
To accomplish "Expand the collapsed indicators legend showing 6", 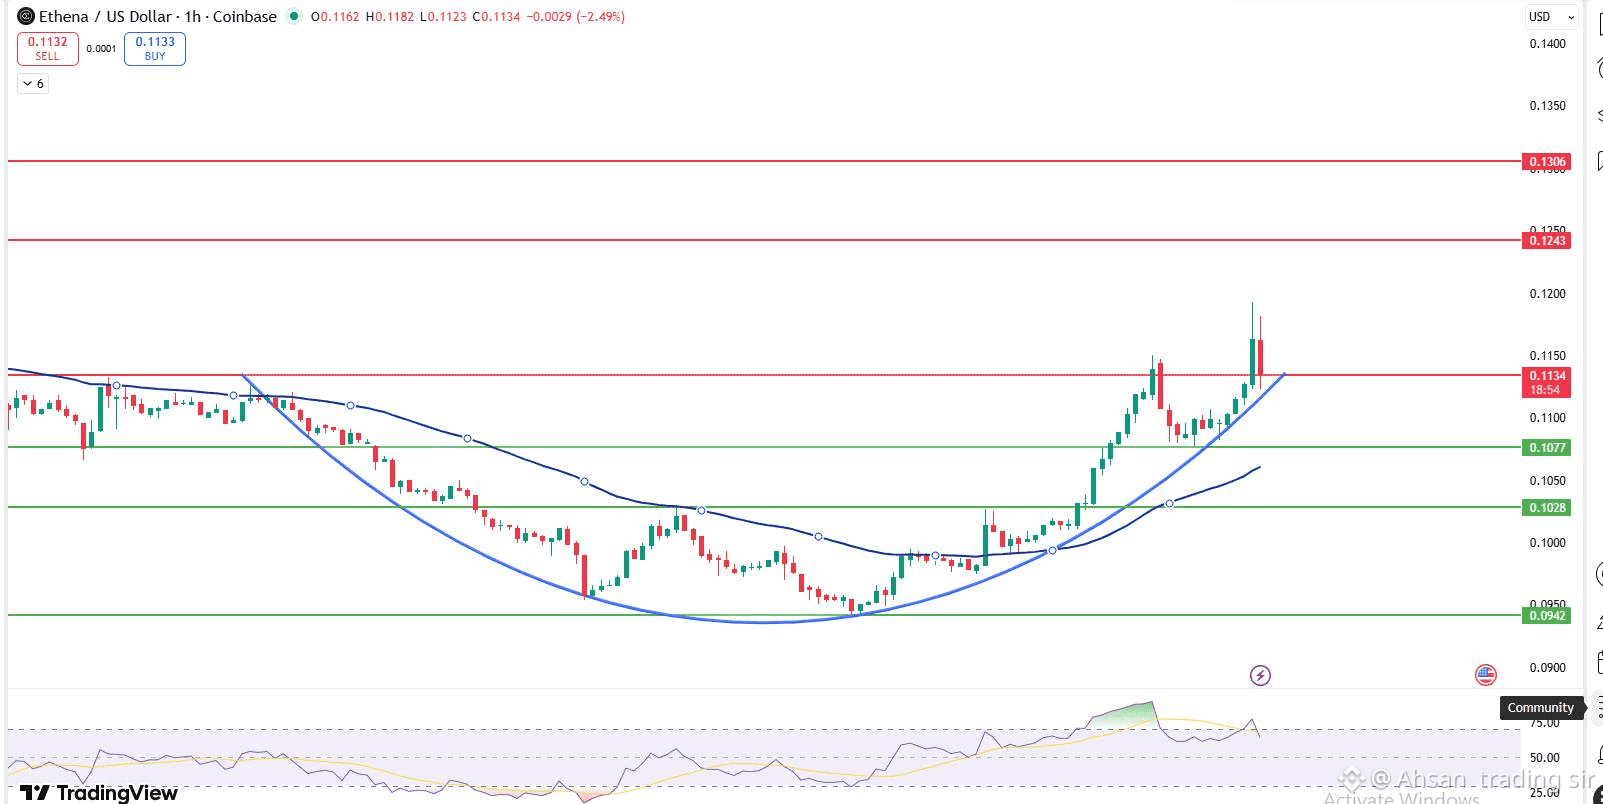I will click(x=33, y=84).
